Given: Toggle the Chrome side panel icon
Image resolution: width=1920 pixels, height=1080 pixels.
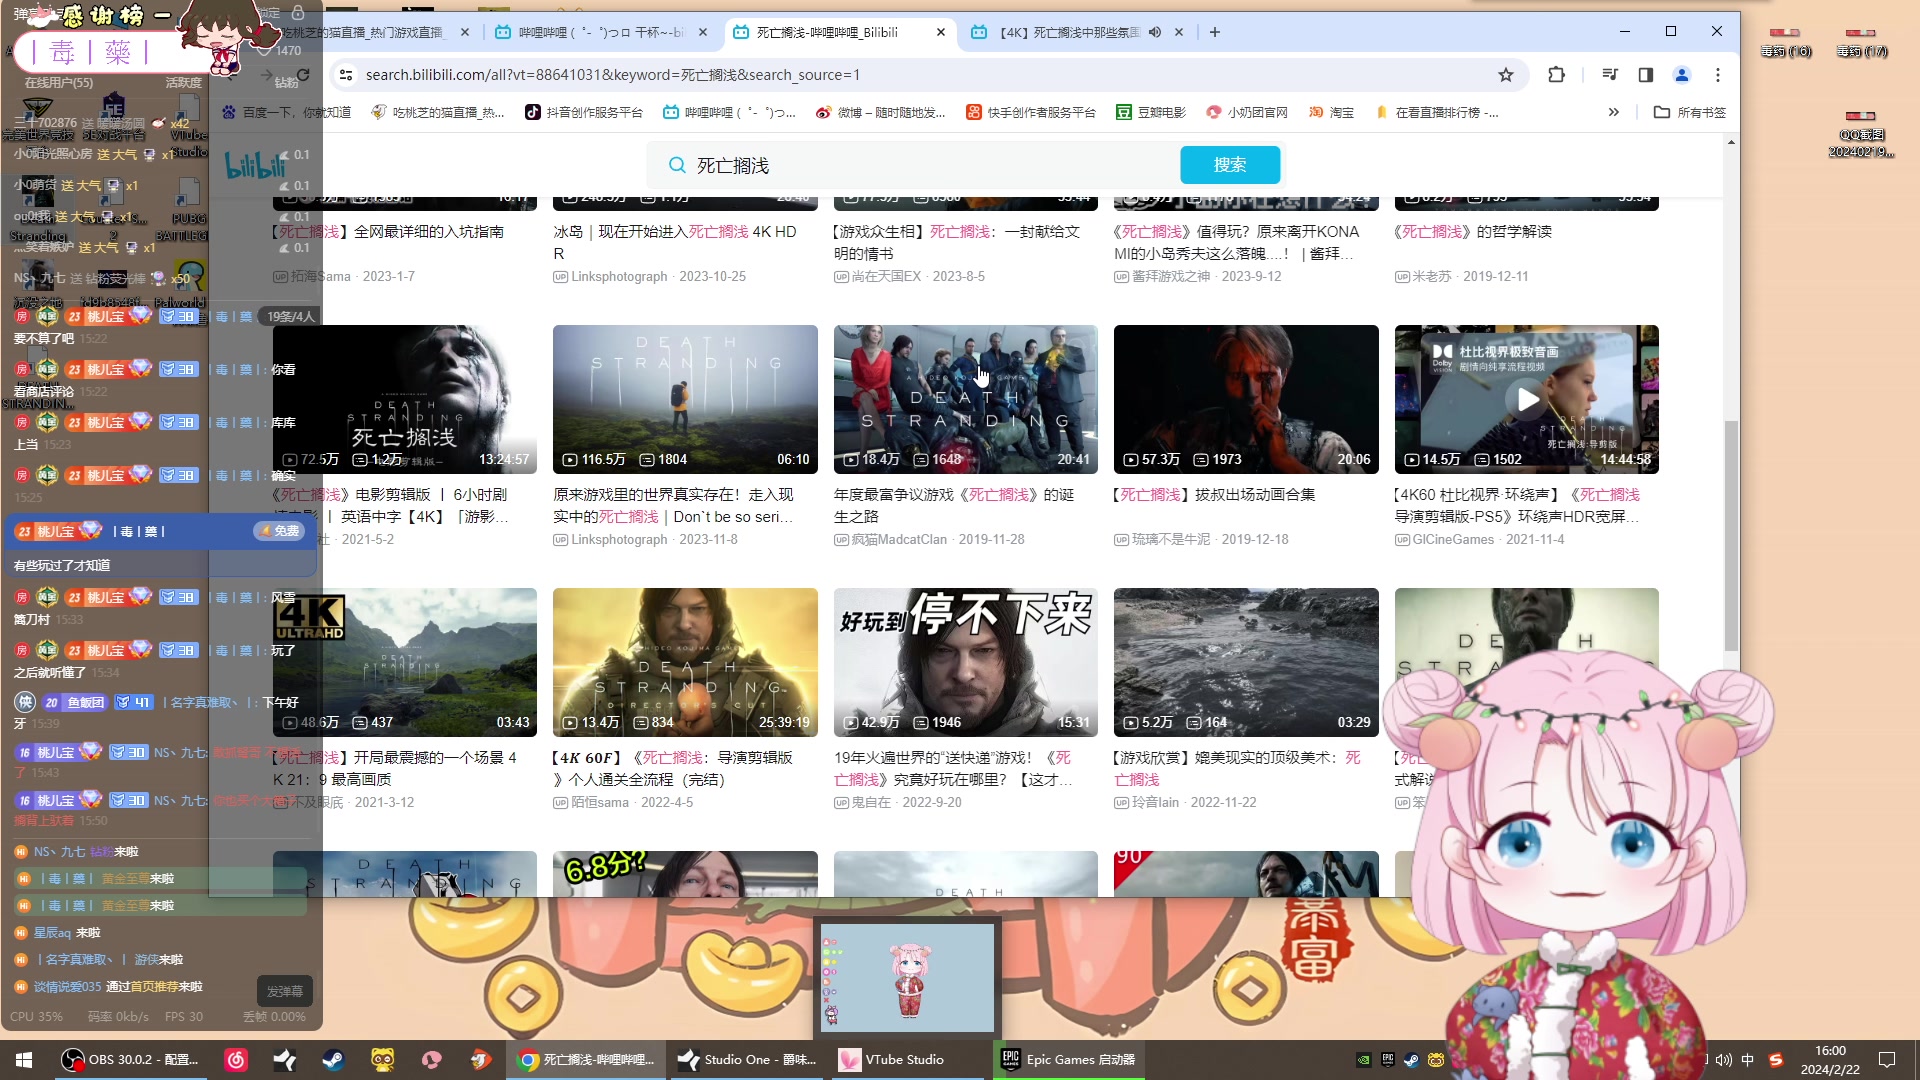Looking at the screenshot, I should 1645,75.
